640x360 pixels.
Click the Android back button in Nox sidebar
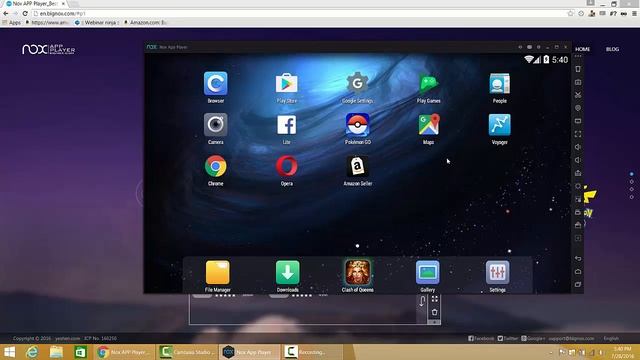tap(578, 258)
